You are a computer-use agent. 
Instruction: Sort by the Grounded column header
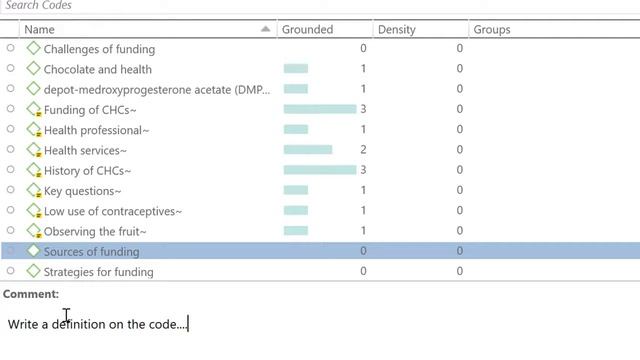tap(324, 29)
